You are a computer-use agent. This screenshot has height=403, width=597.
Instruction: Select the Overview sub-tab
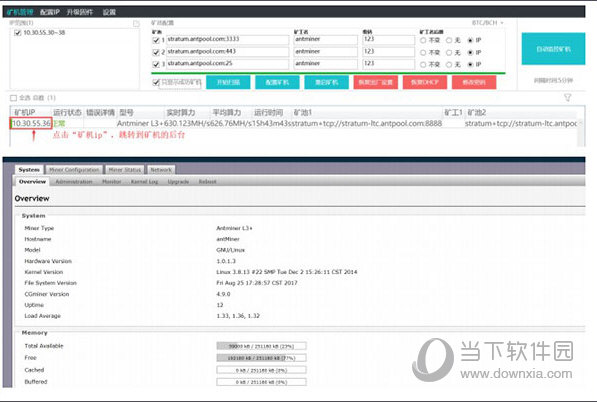coord(32,182)
